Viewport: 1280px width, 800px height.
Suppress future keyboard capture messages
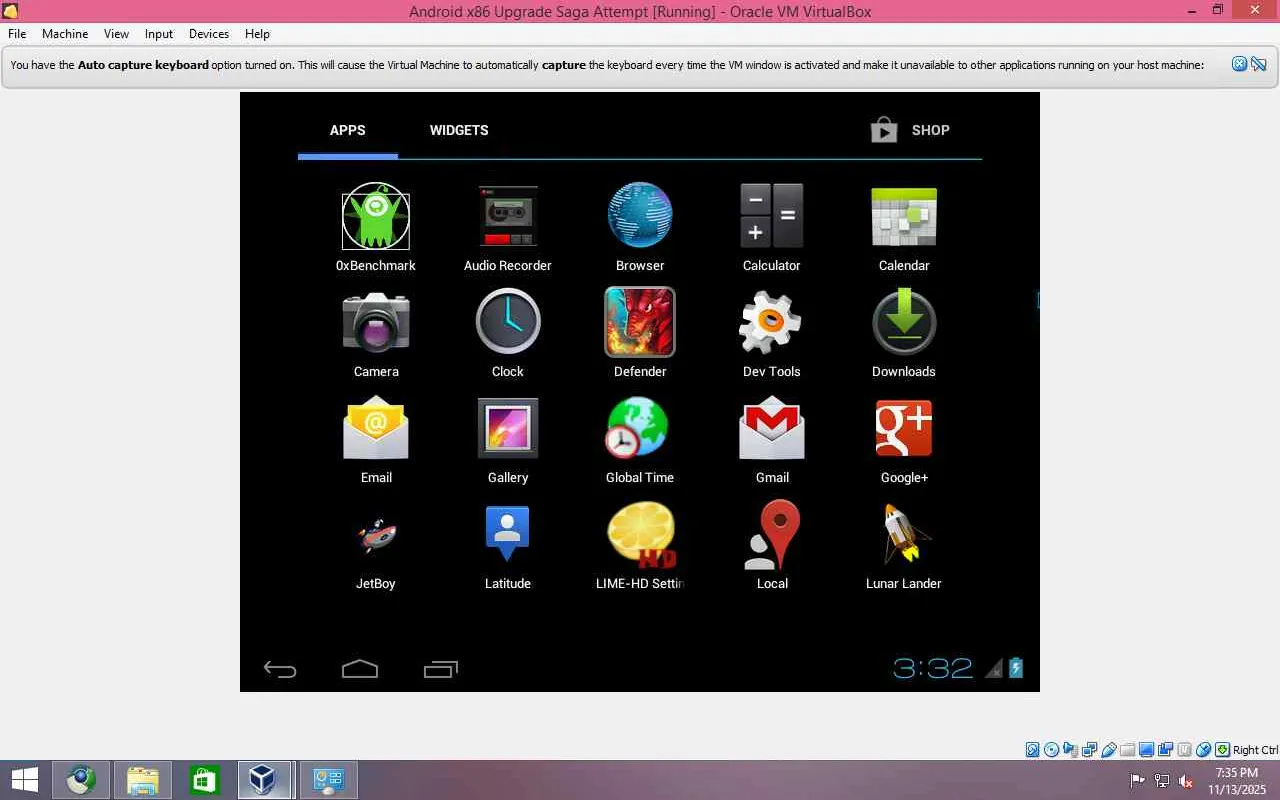click(x=1259, y=64)
